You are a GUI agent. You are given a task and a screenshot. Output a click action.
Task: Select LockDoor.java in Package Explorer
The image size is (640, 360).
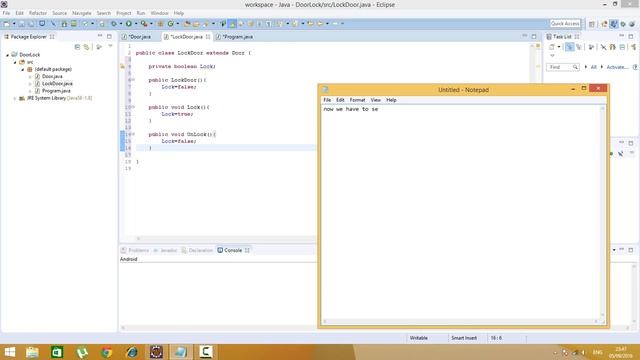[x=57, y=84]
